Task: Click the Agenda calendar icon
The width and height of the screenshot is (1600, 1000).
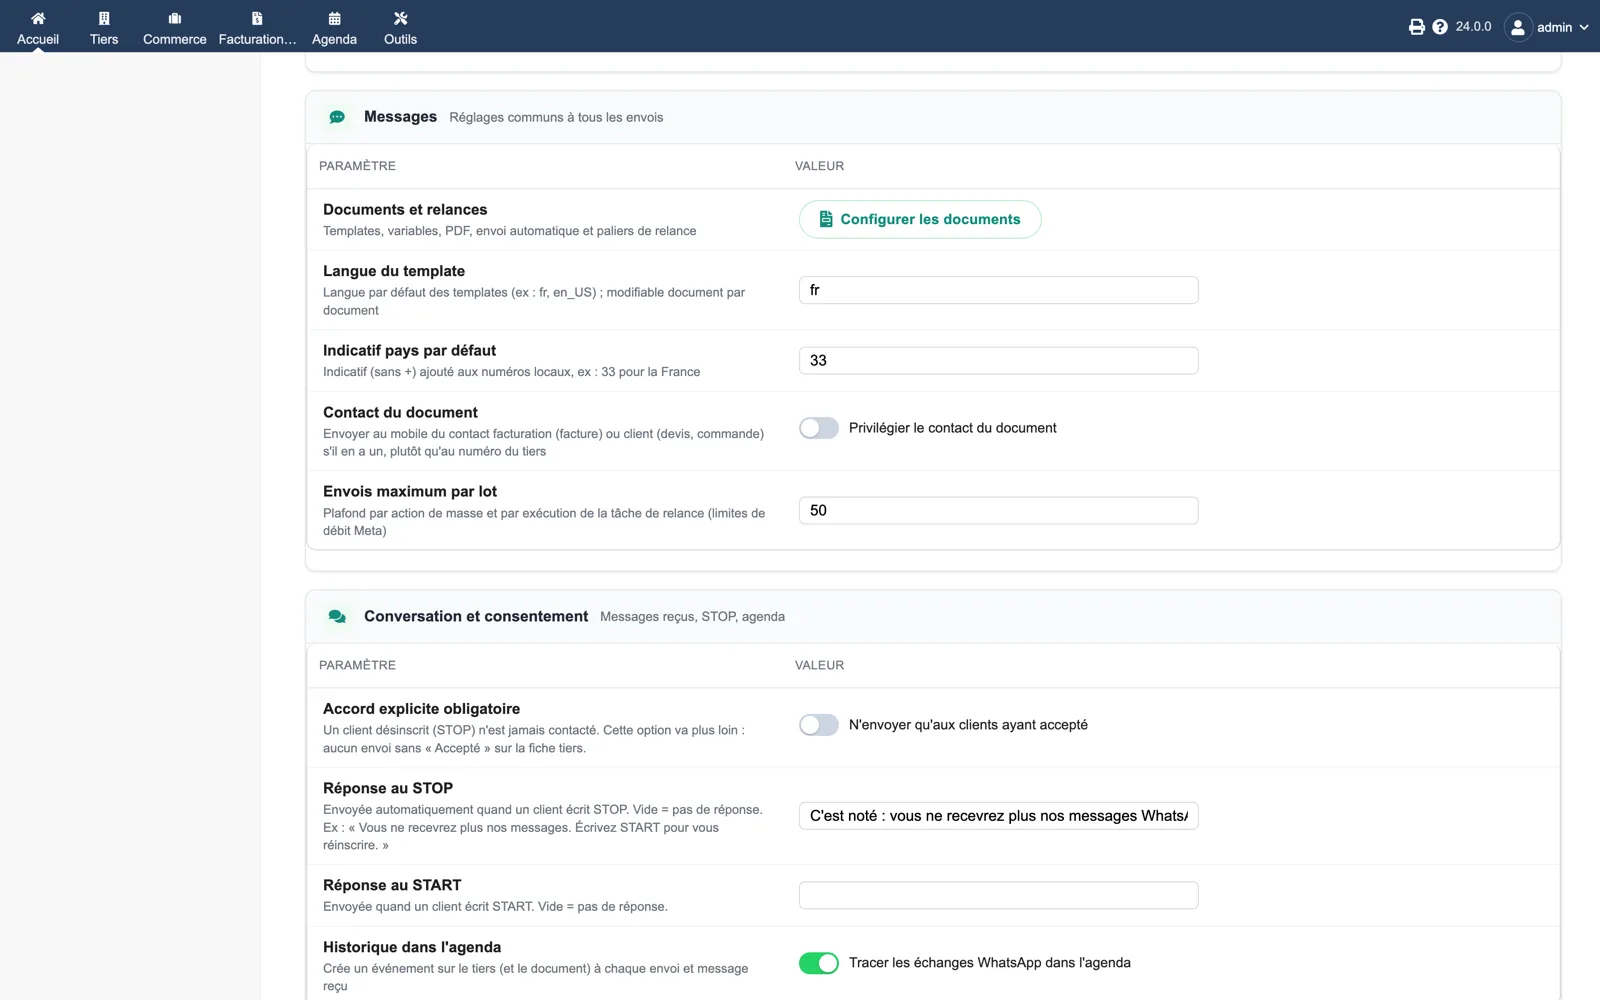Action: tap(334, 18)
